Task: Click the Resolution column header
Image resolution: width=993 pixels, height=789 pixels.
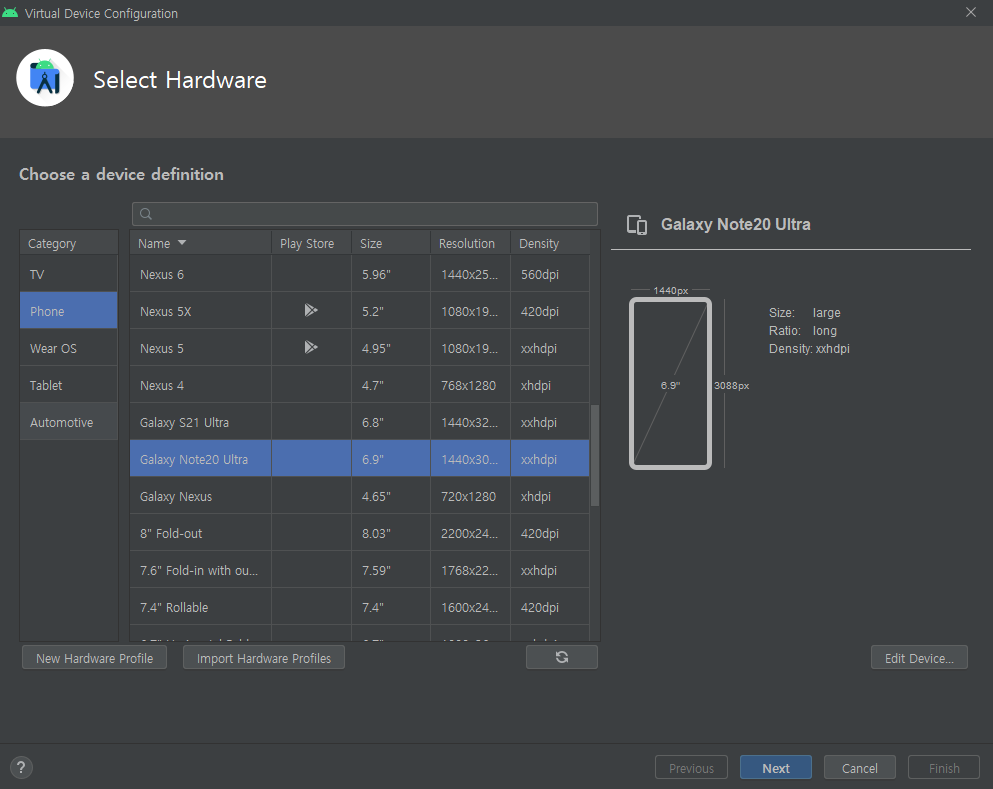Action: (471, 243)
